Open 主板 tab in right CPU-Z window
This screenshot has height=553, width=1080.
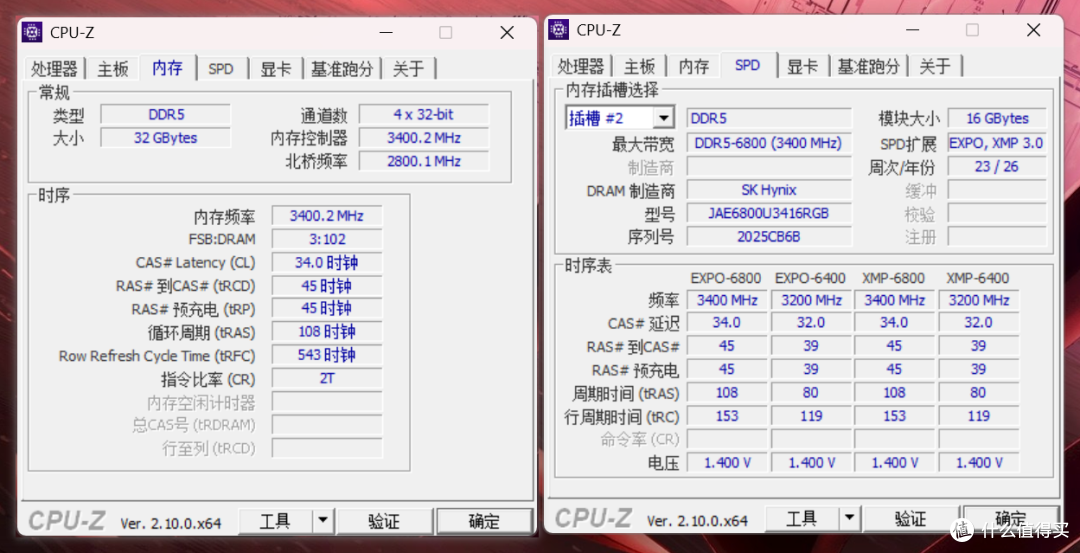(x=638, y=66)
